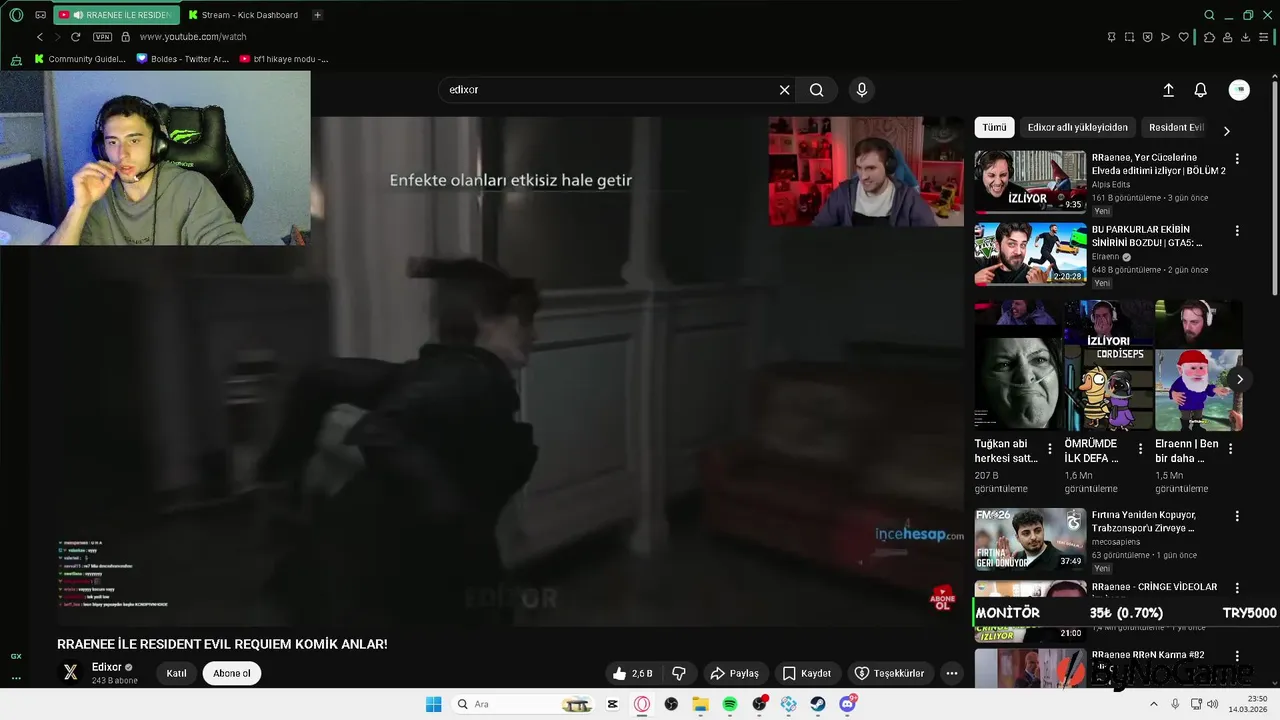Viewport: 1280px width, 720px height.
Task: Click the Abone ol subscribe button
Action: click(x=232, y=673)
